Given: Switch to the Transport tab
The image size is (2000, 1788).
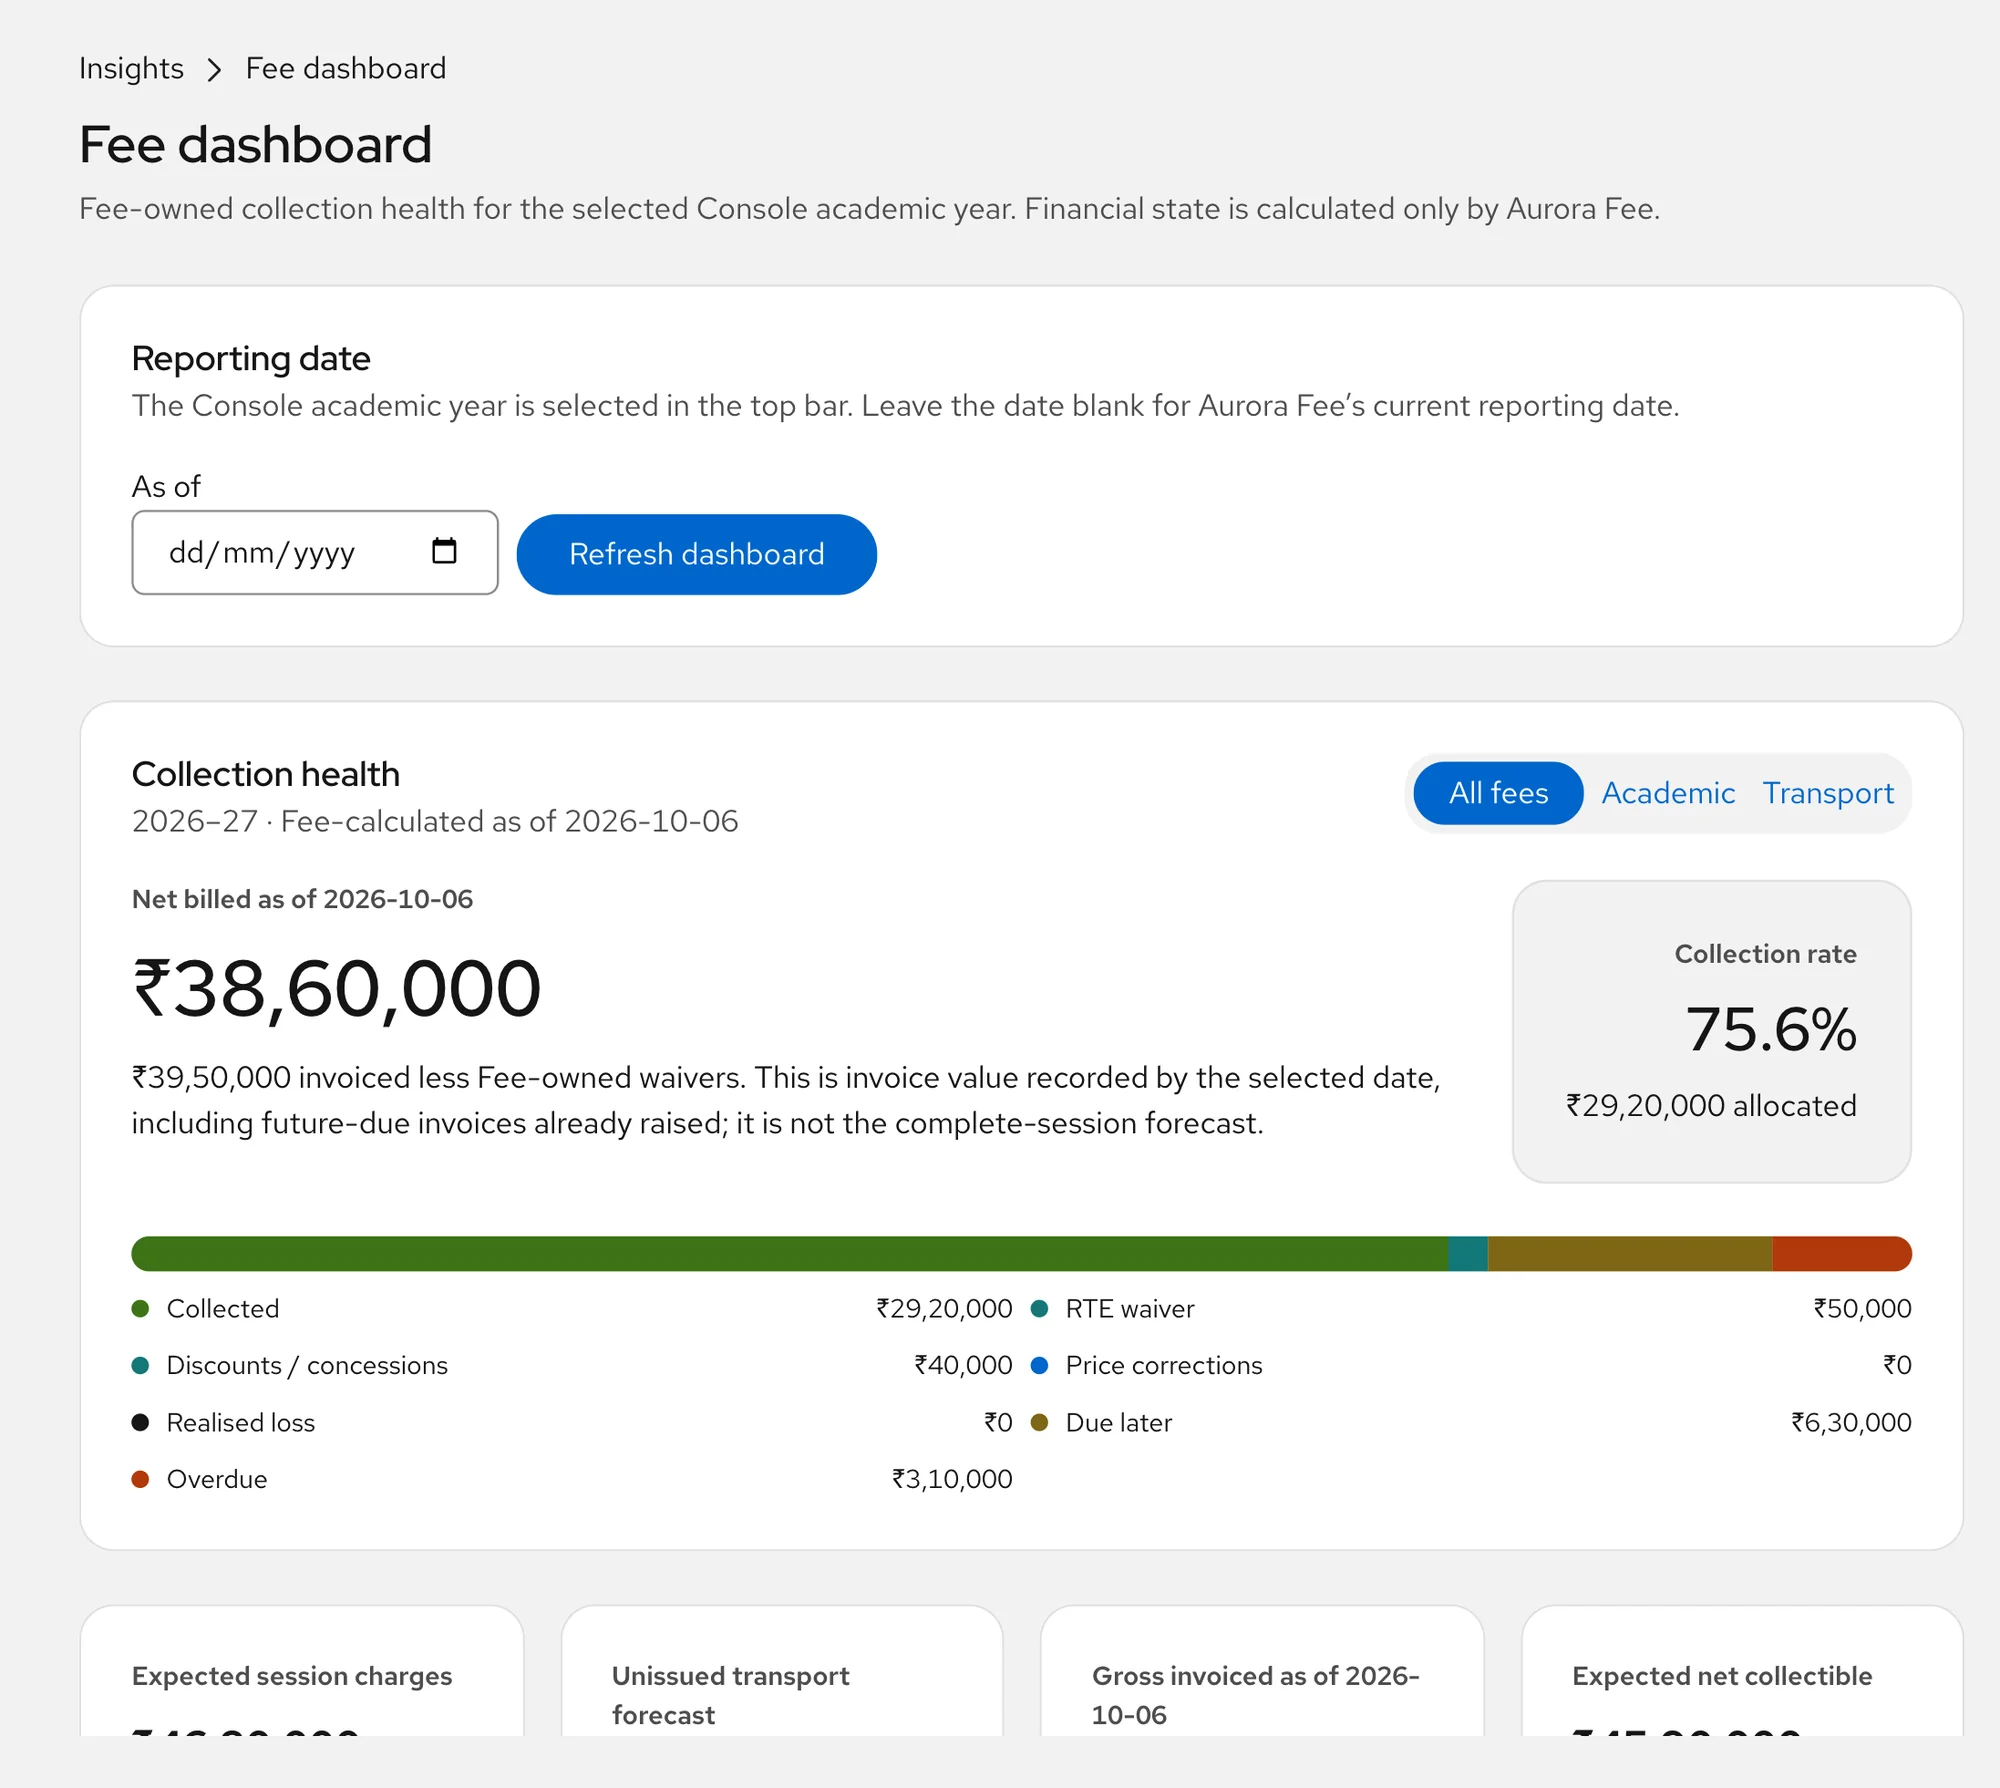Looking at the screenshot, I should coord(1828,793).
